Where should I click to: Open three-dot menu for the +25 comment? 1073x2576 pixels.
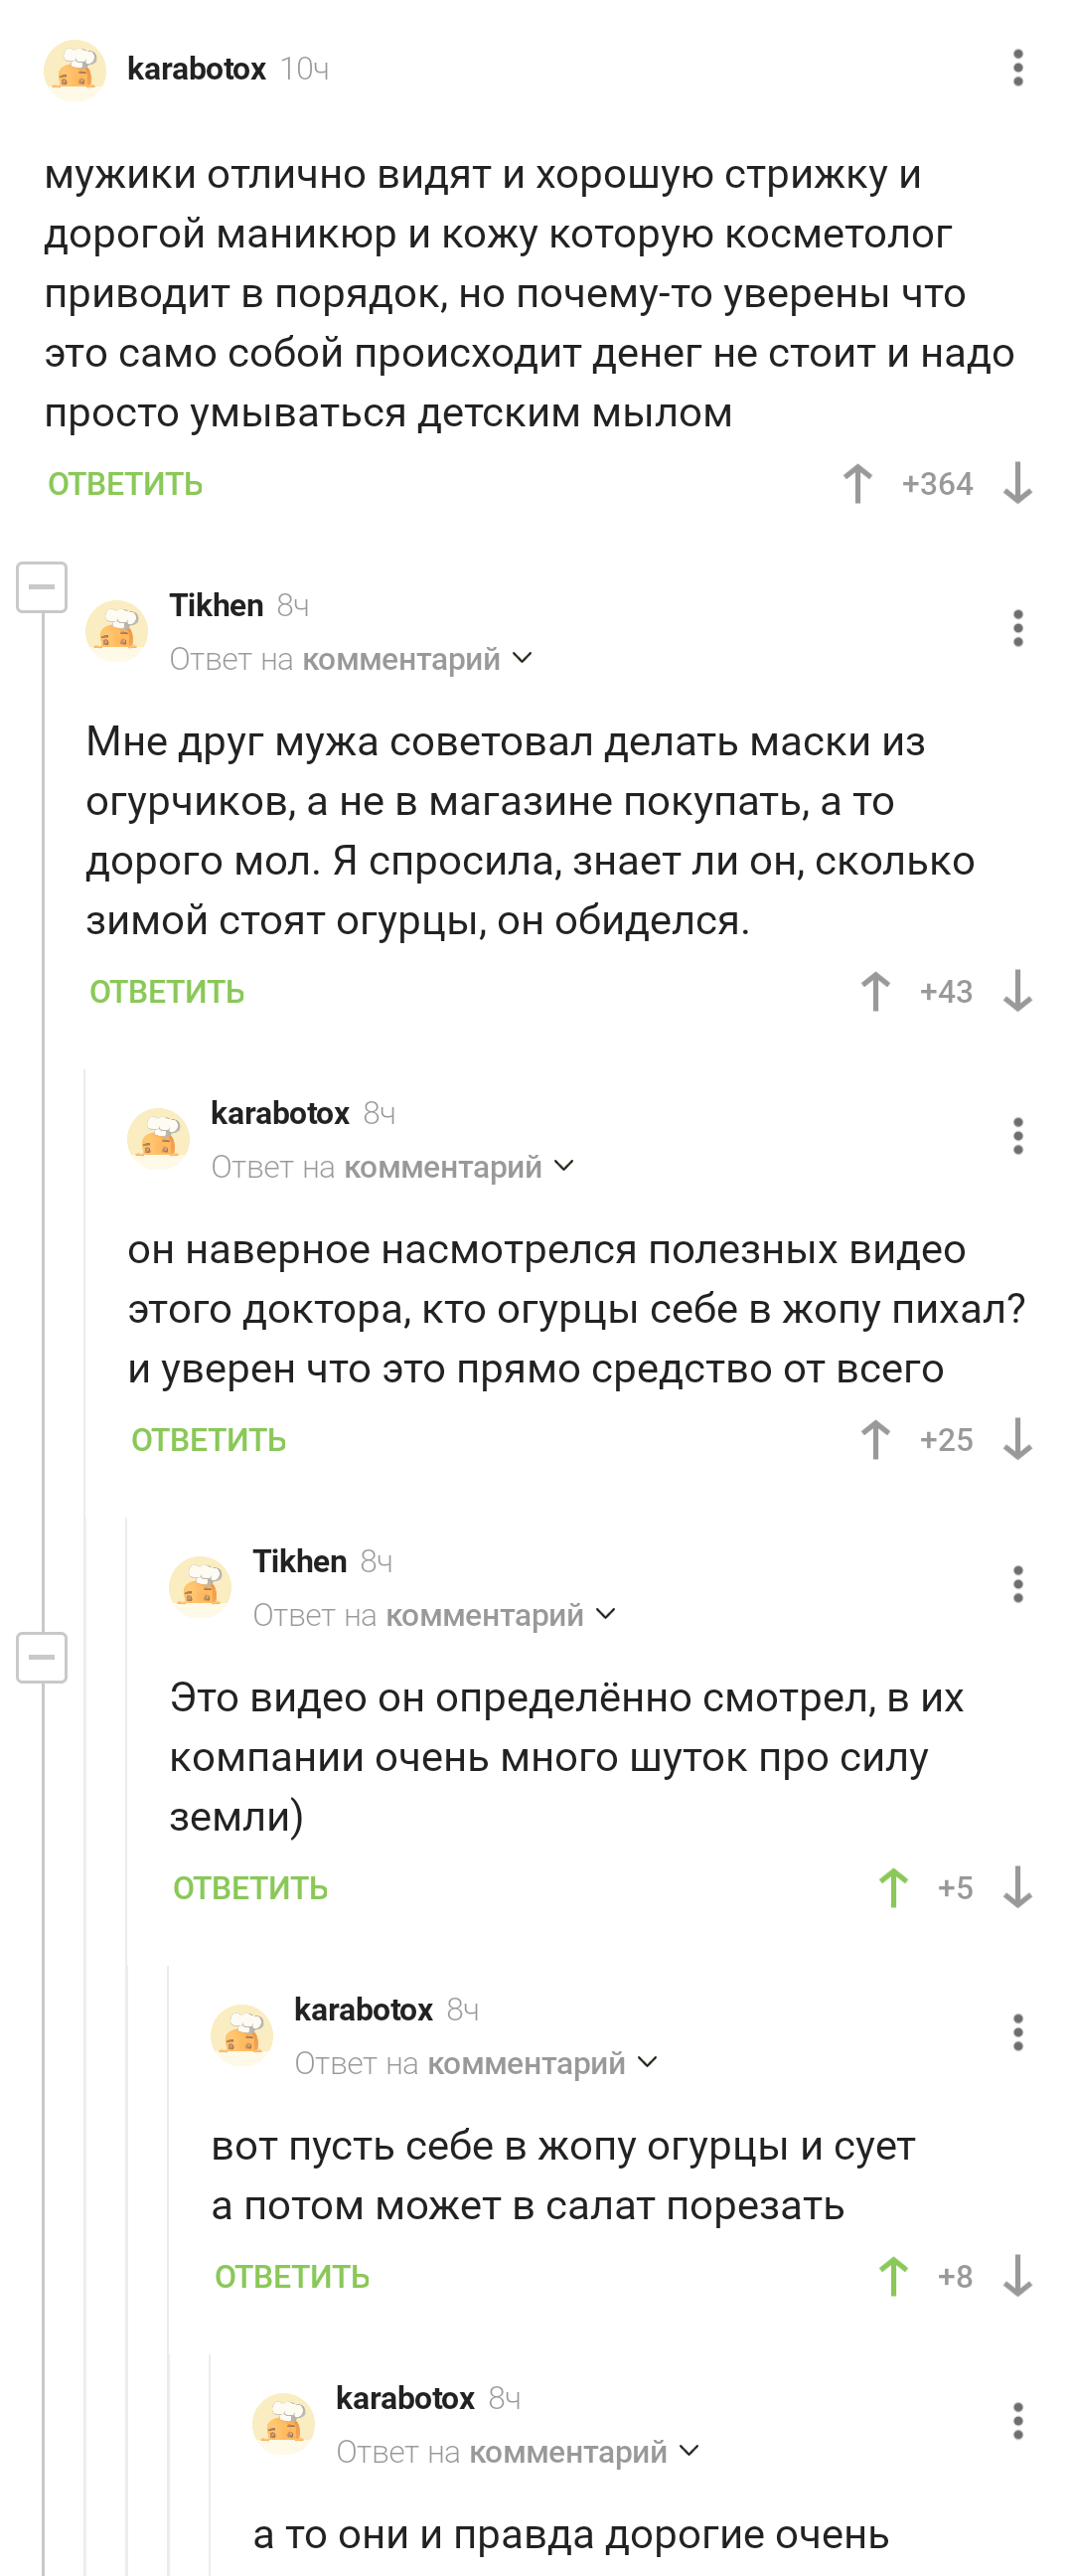[x=1017, y=1137]
